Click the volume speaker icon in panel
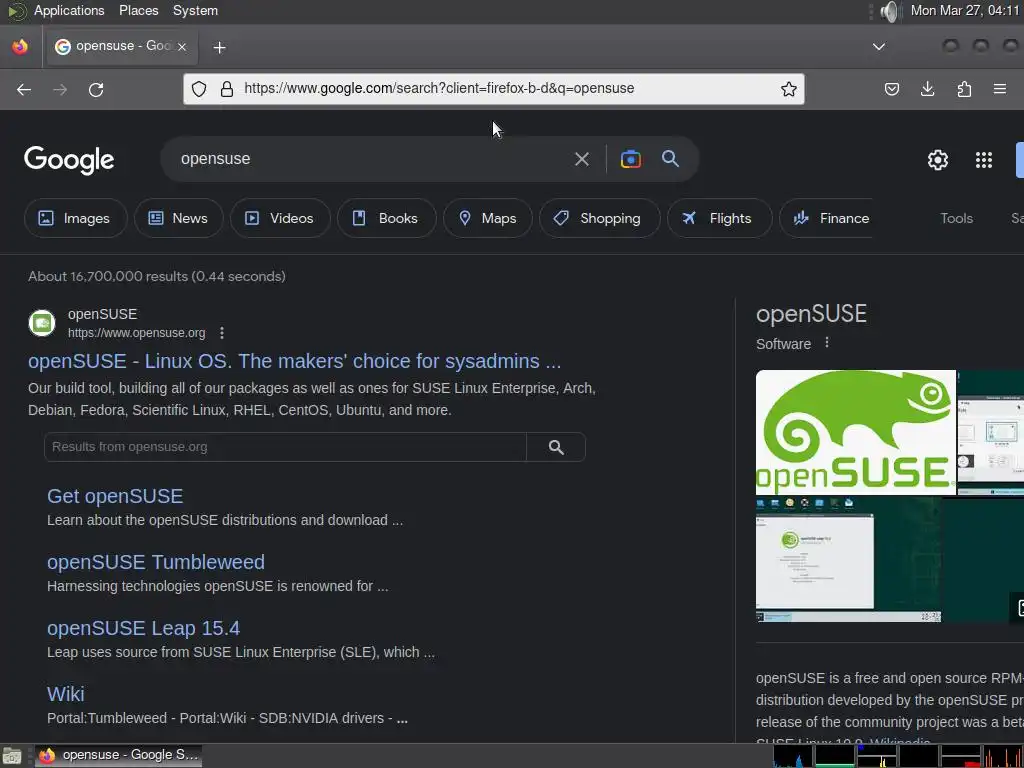Screen dimensions: 1024x768 tap(889, 11)
